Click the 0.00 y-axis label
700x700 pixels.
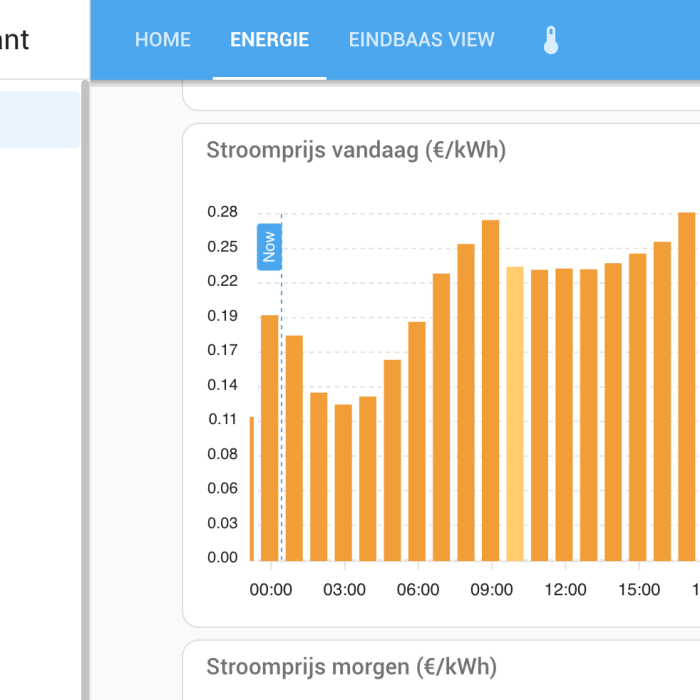click(x=222, y=558)
